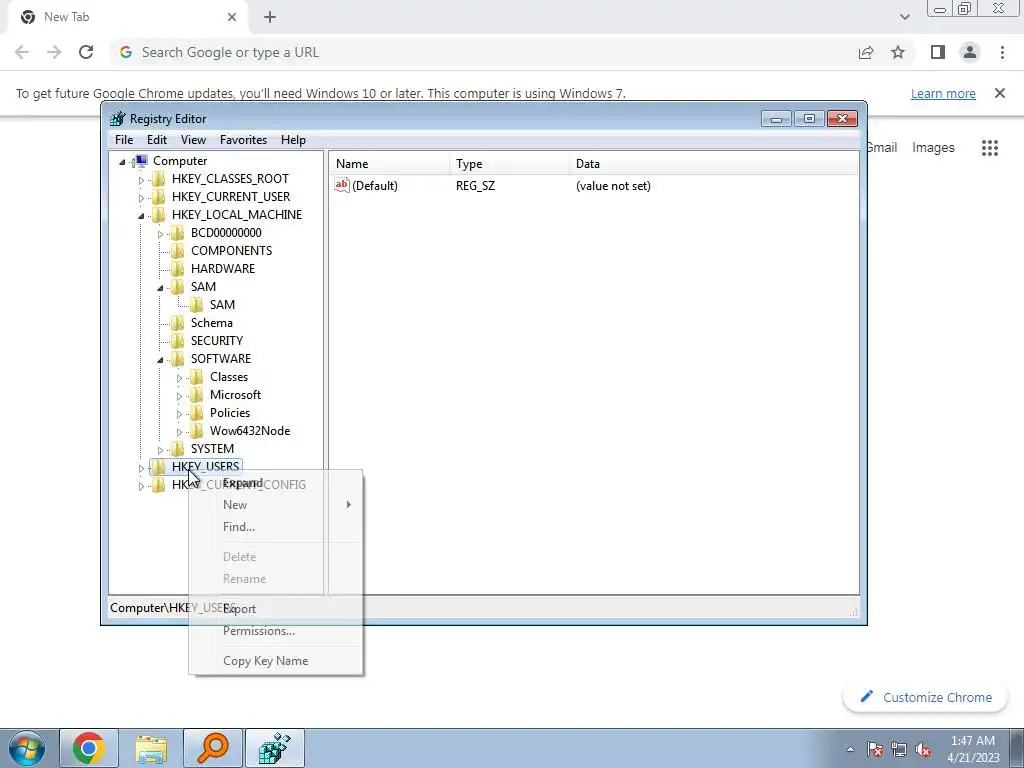Viewport: 1024px width, 768px height.
Task: Expand the HKEY_CURRENT_USER node arrow
Action: [x=141, y=197]
